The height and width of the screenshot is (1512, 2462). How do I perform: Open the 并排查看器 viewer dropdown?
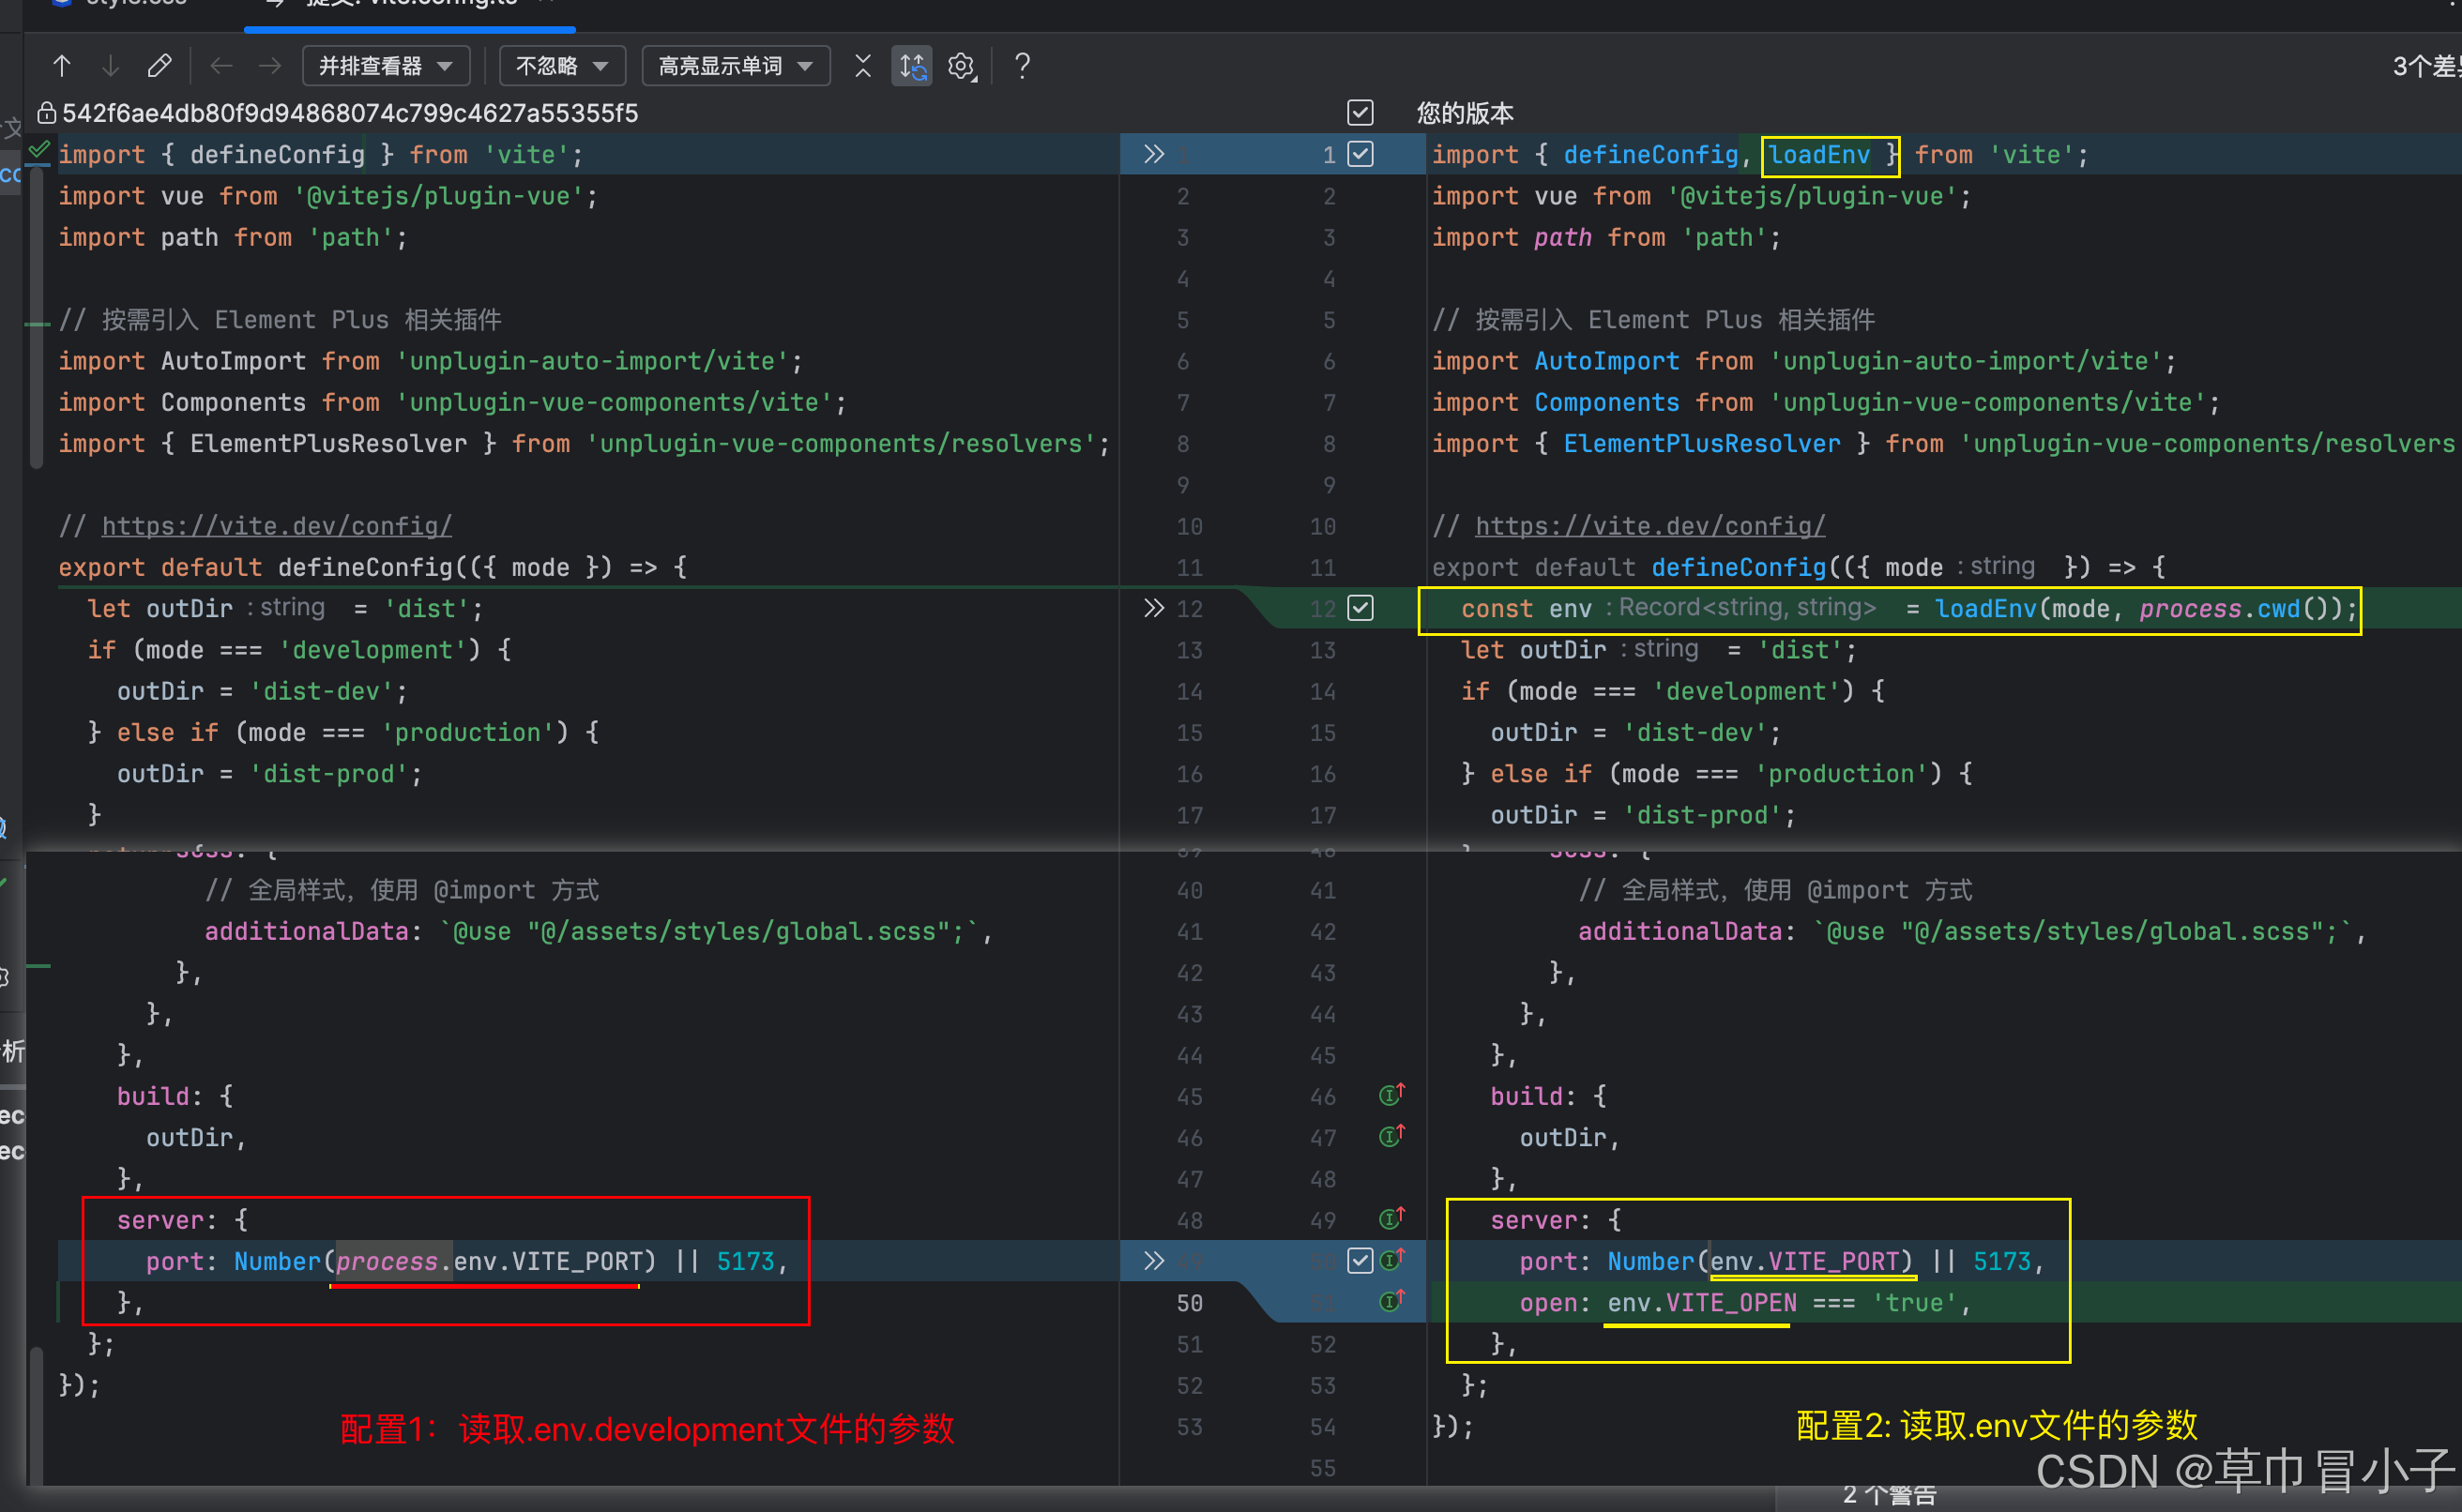coord(386,66)
